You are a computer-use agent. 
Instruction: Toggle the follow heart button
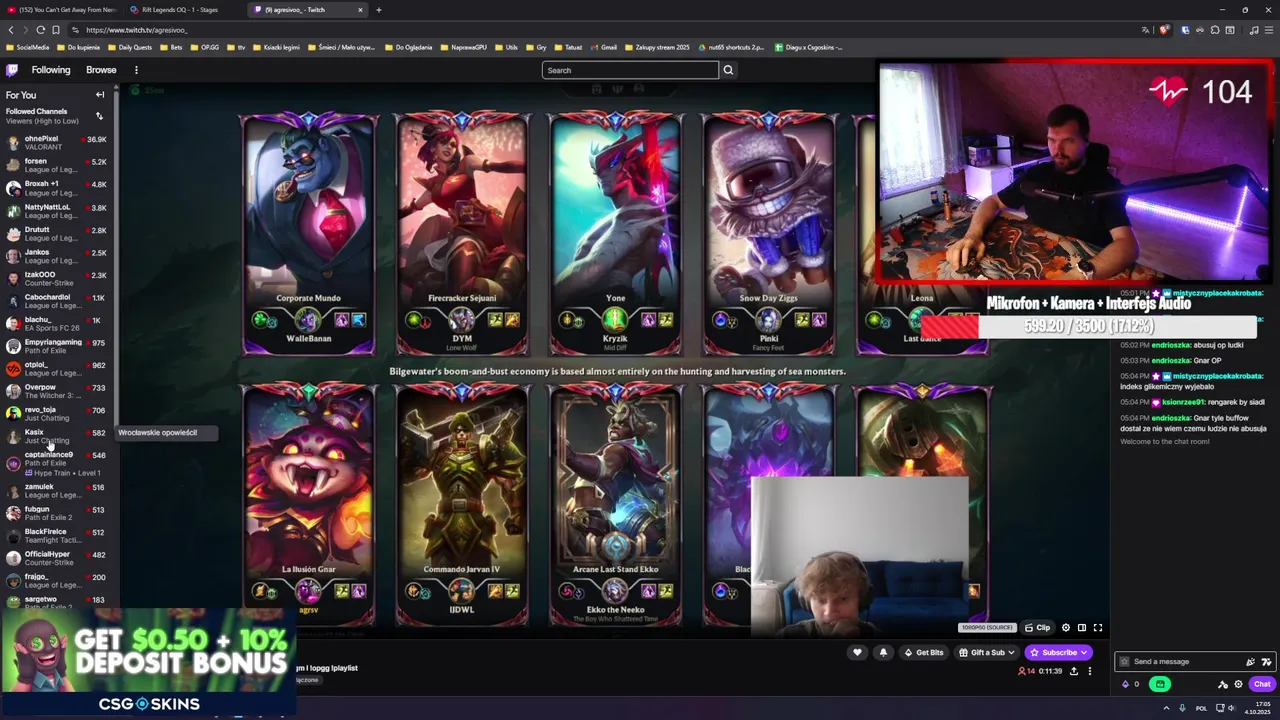pyautogui.click(x=857, y=652)
